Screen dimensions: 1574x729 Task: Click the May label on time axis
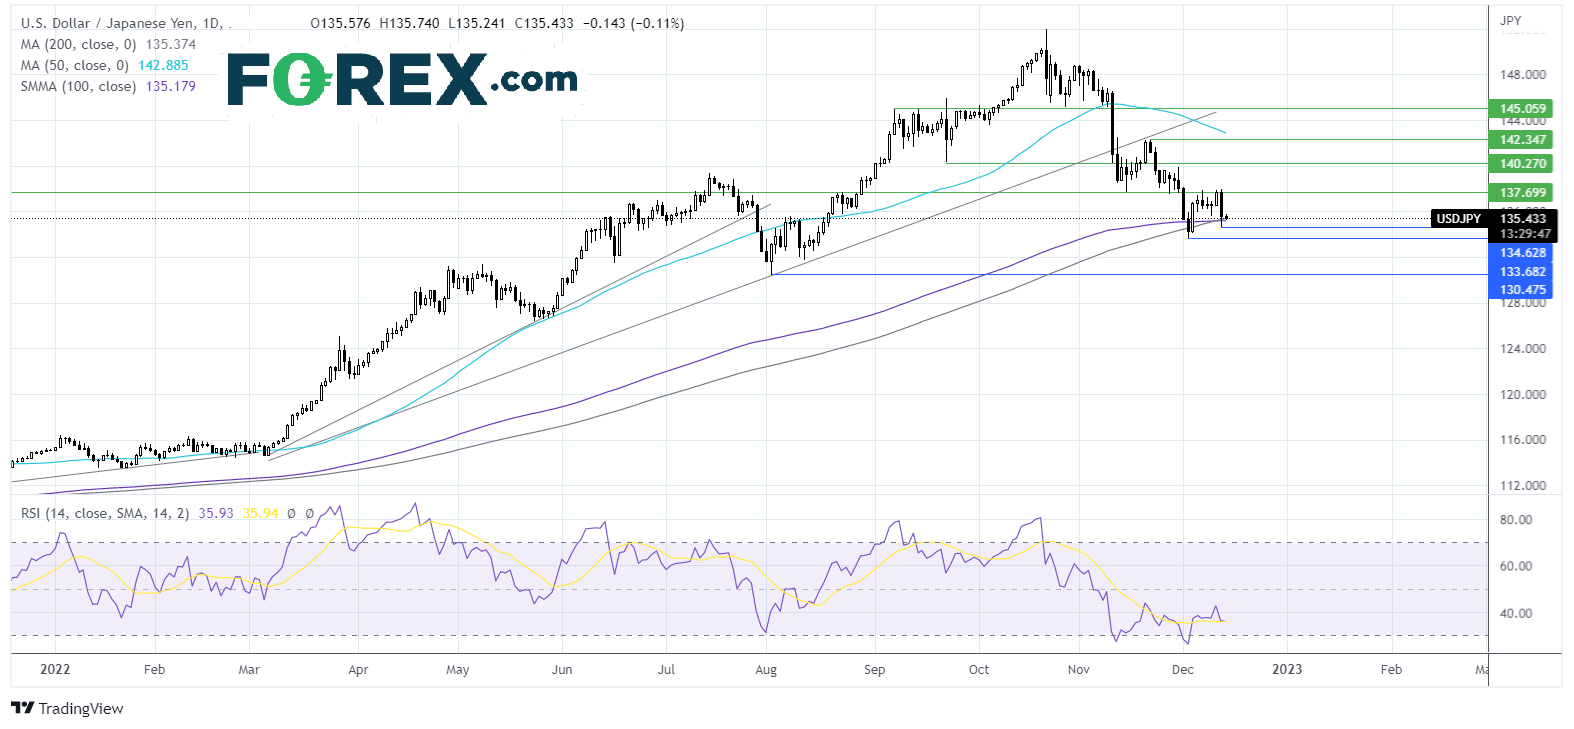[457, 669]
